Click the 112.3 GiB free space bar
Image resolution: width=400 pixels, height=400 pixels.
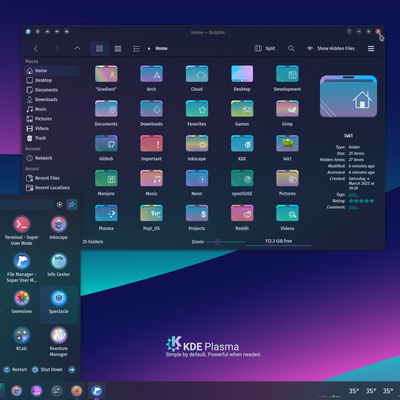(279, 242)
